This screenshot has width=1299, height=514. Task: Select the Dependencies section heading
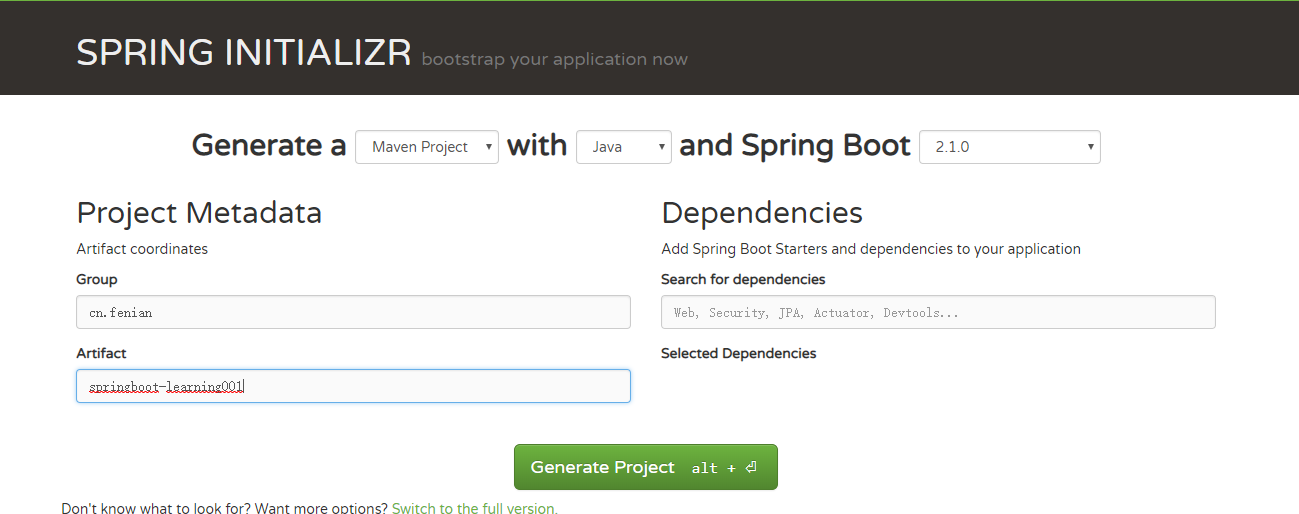[x=762, y=213]
